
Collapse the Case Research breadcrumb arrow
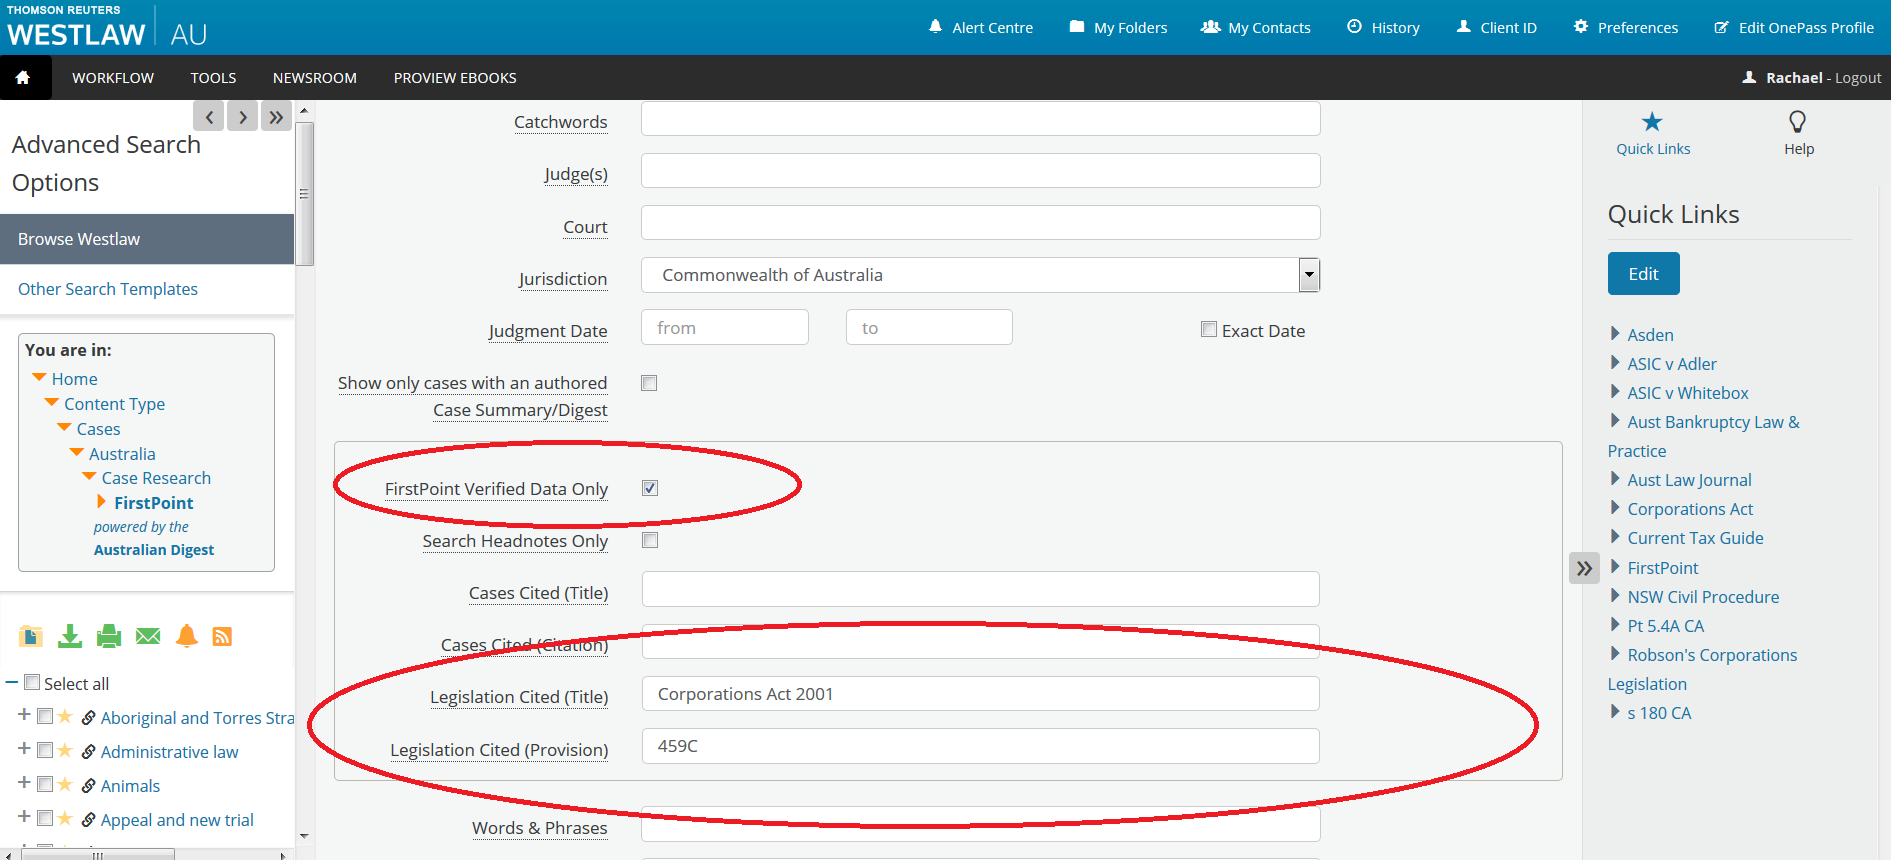pyautogui.click(x=89, y=476)
